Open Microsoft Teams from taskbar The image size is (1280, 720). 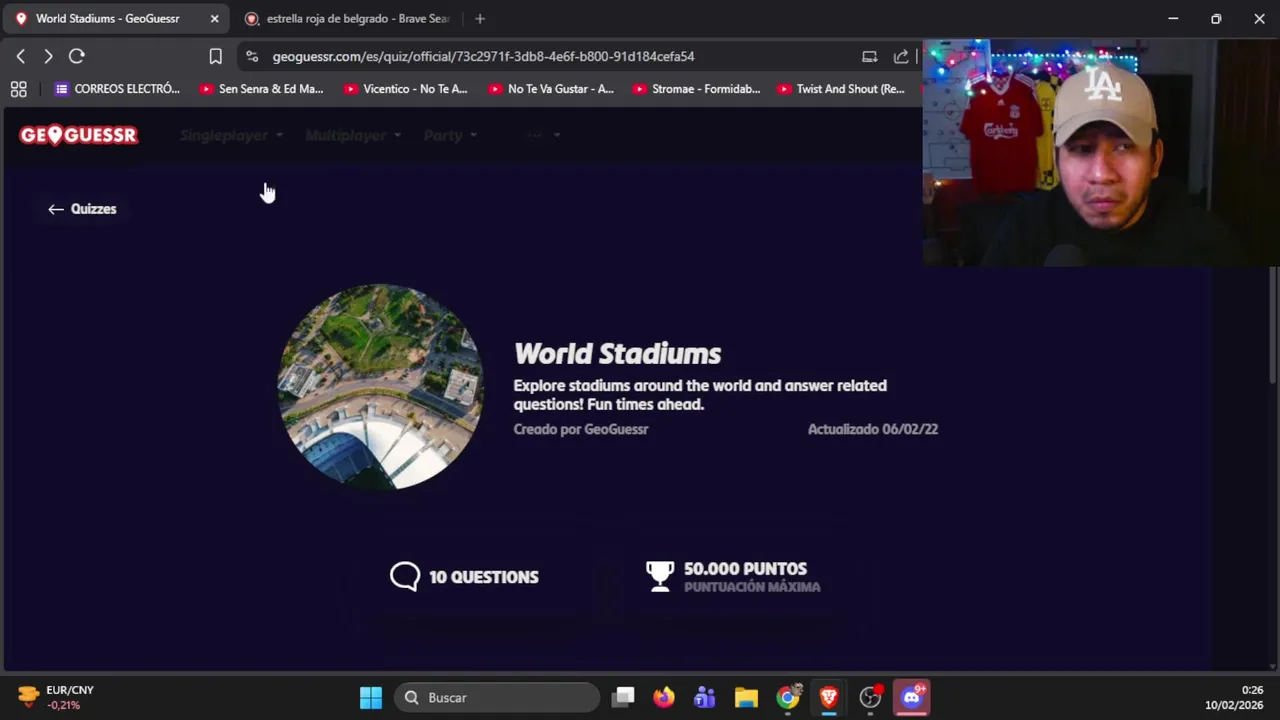point(705,697)
